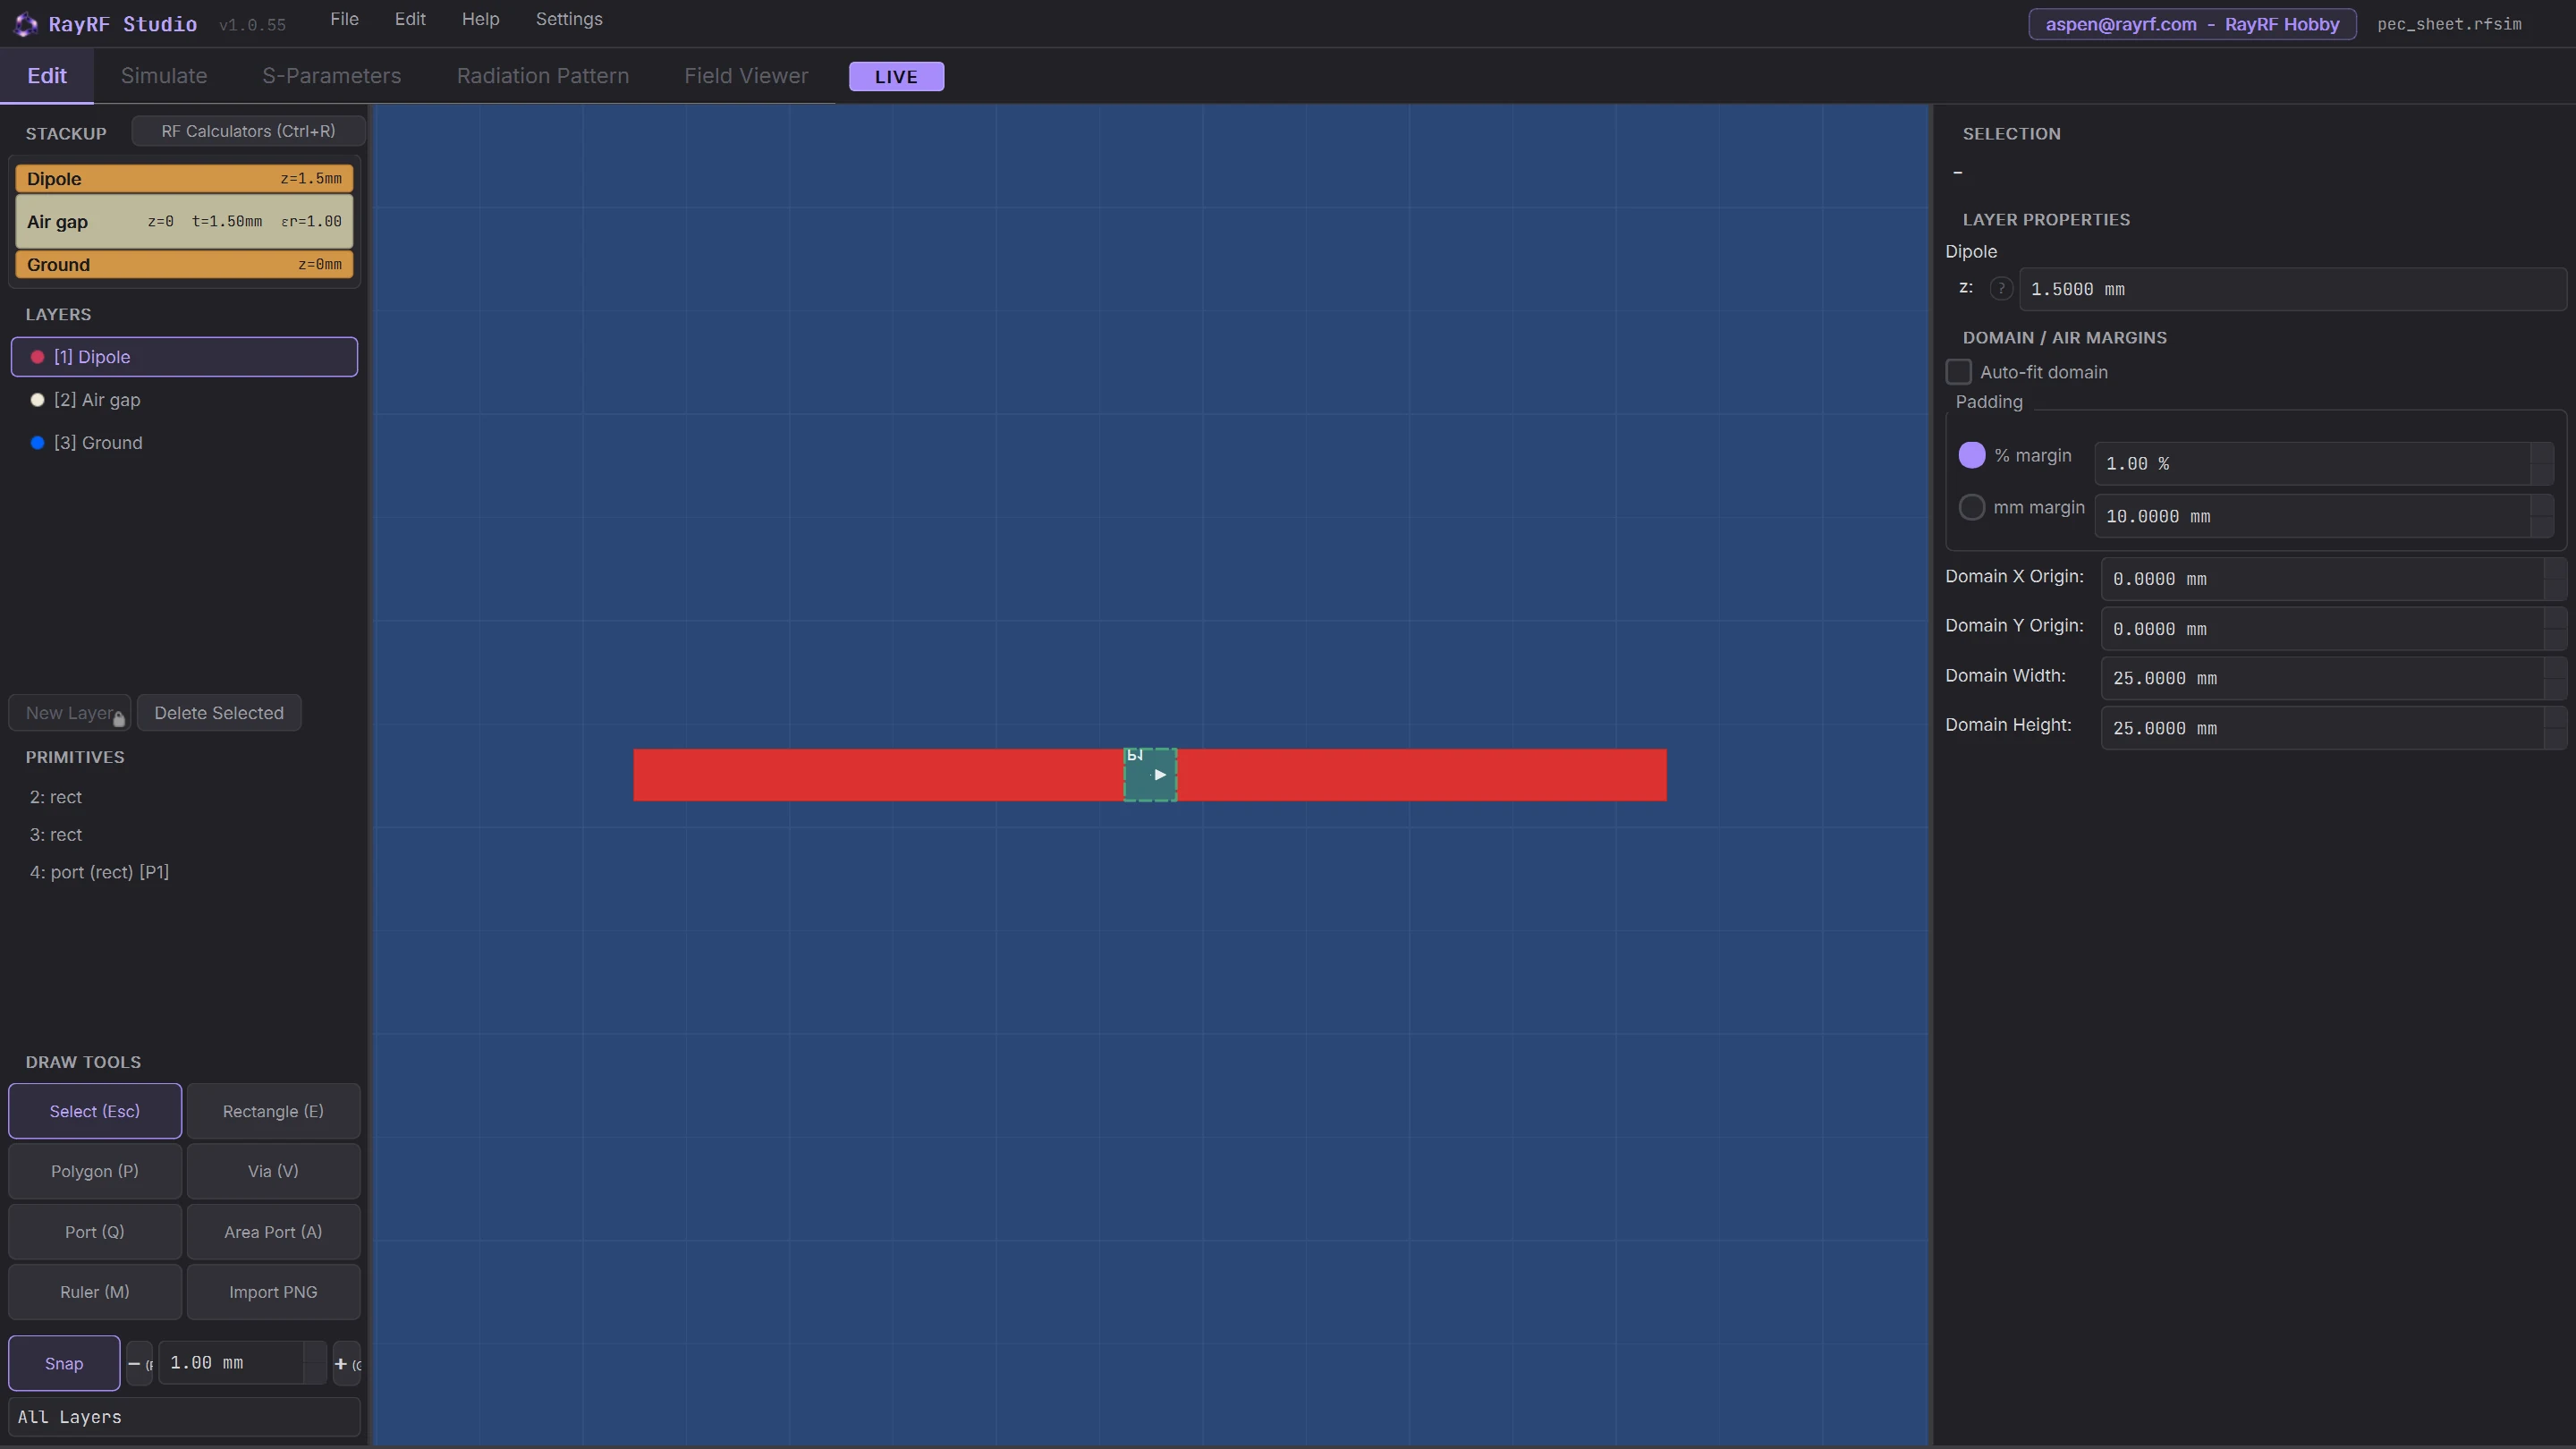The height and width of the screenshot is (1449, 2576).
Task: Select the right red dipole arm rectangle
Action: pos(1422,775)
